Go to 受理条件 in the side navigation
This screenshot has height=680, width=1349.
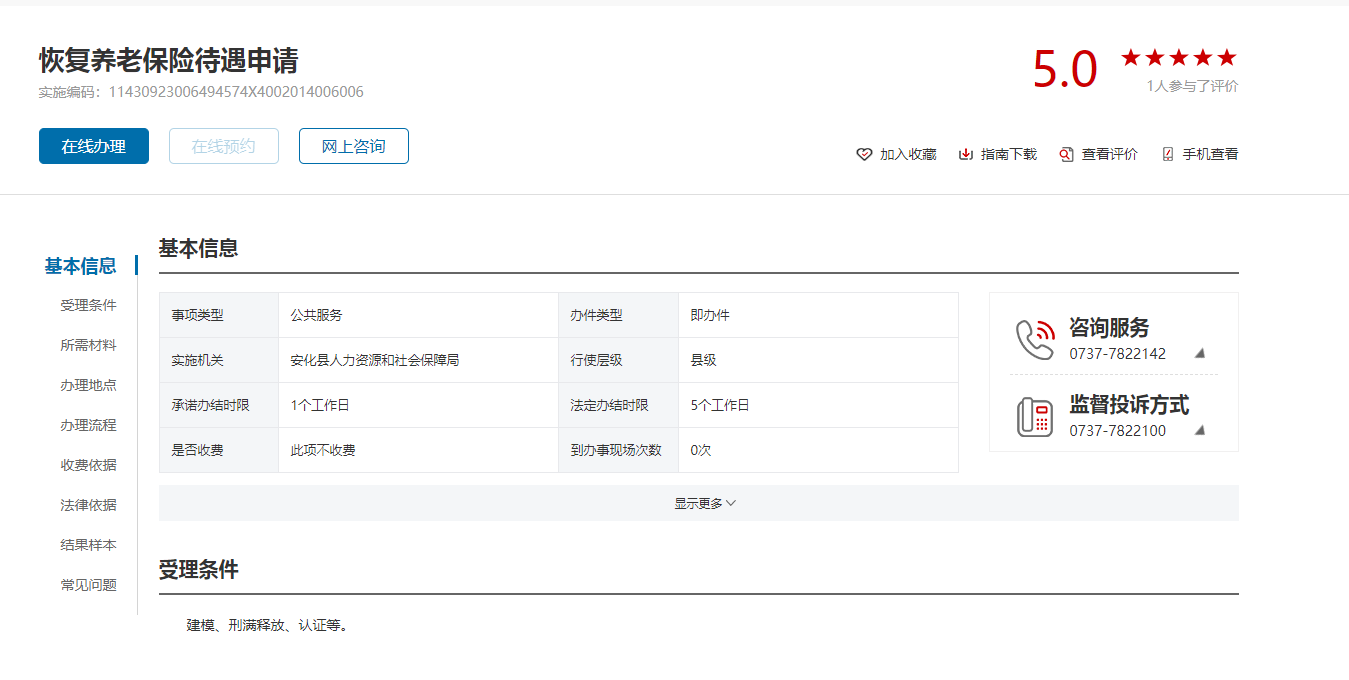[x=88, y=306]
